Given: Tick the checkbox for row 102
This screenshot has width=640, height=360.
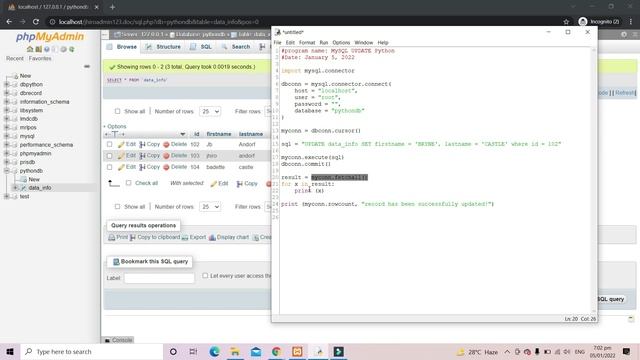Looking at the screenshot, I should click(x=109, y=144).
